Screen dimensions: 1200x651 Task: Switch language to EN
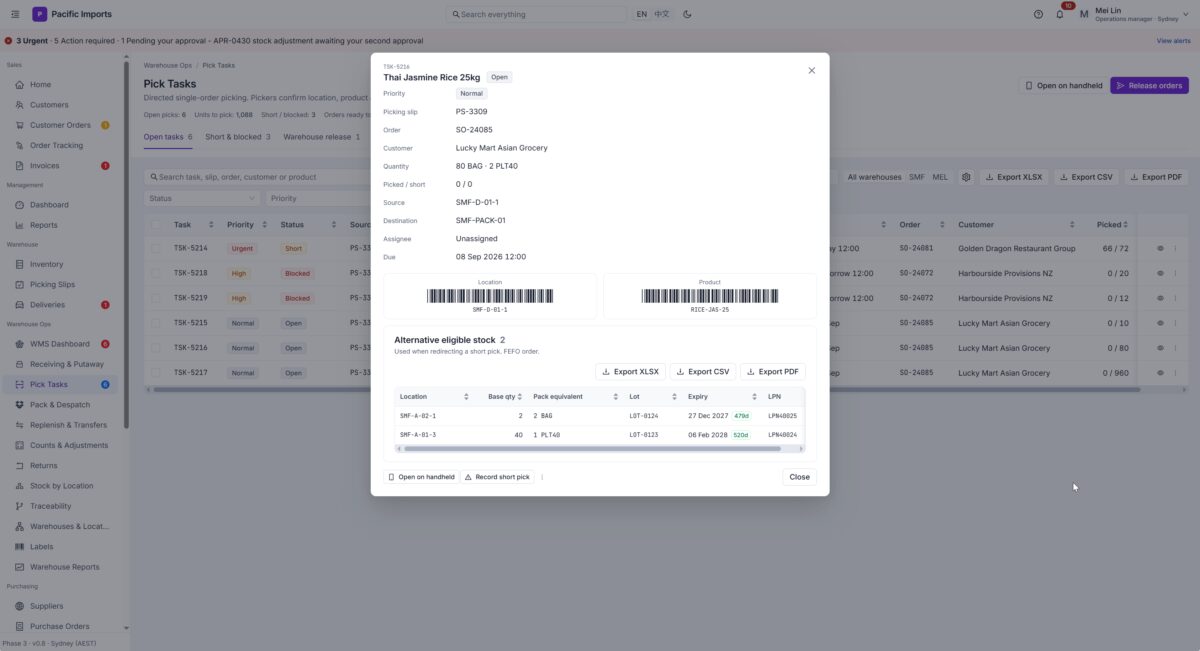[x=642, y=14]
